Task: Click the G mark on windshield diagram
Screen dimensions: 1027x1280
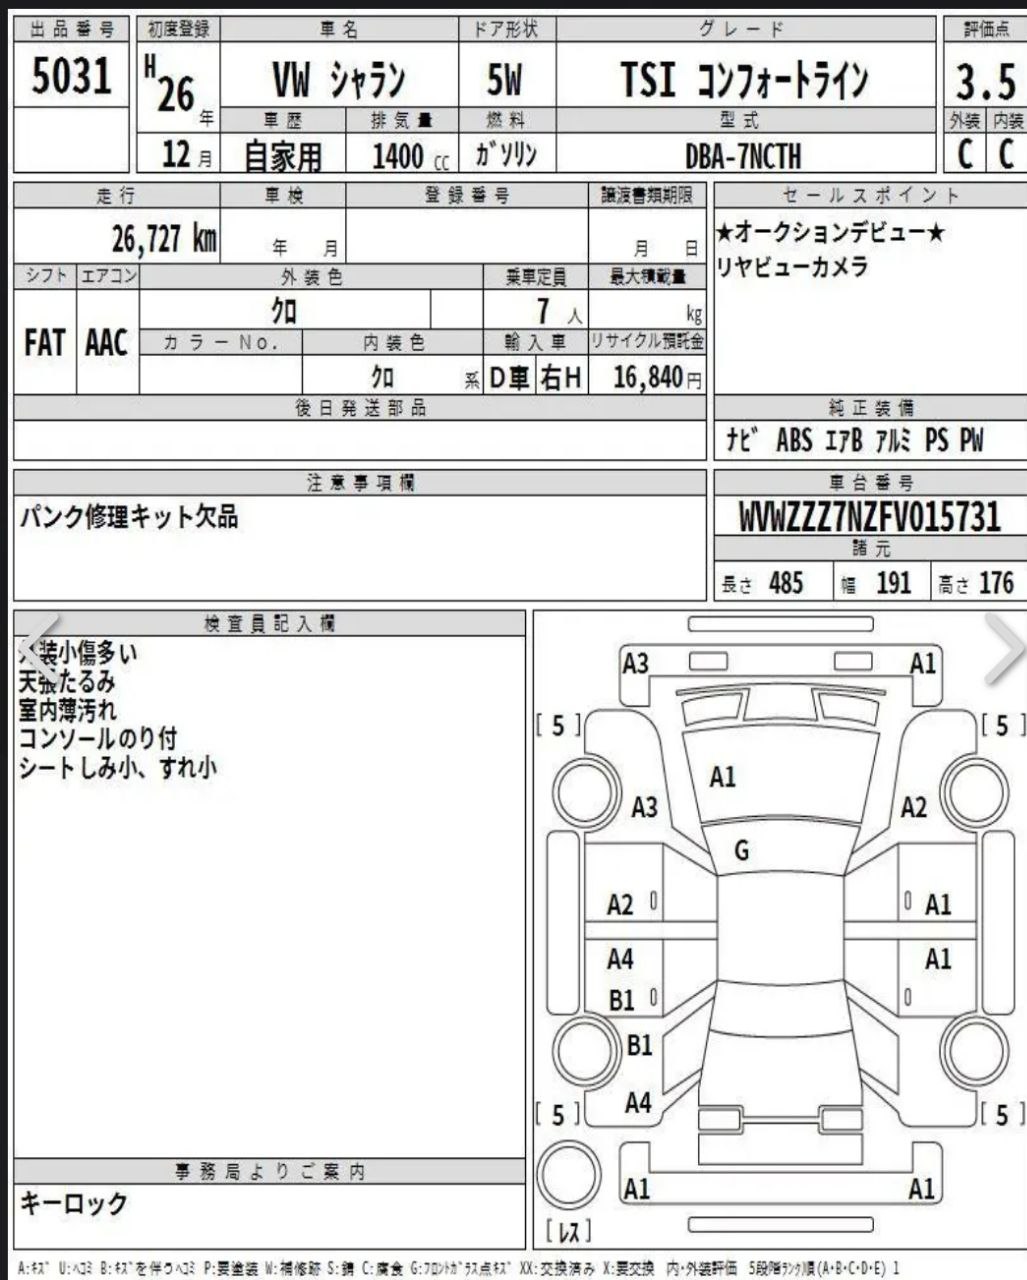Action: click(741, 851)
